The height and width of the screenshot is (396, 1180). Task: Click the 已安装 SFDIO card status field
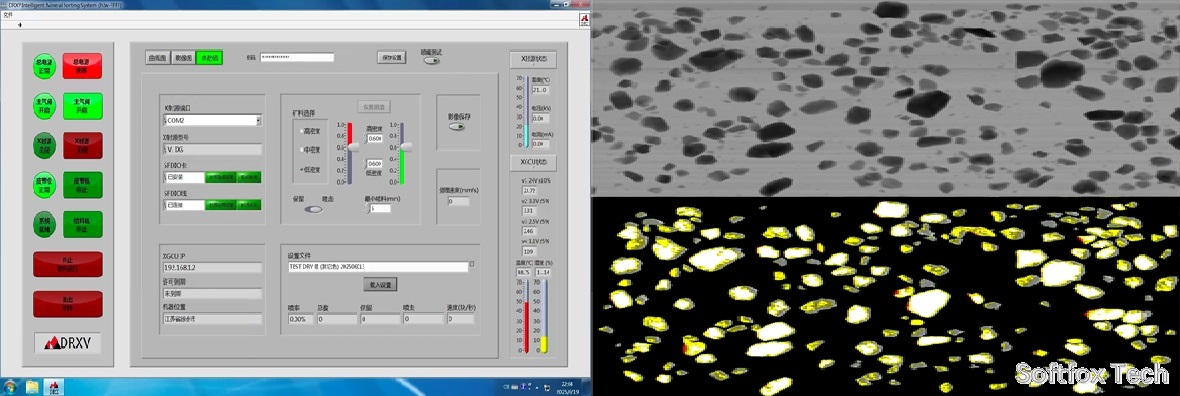click(184, 178)
